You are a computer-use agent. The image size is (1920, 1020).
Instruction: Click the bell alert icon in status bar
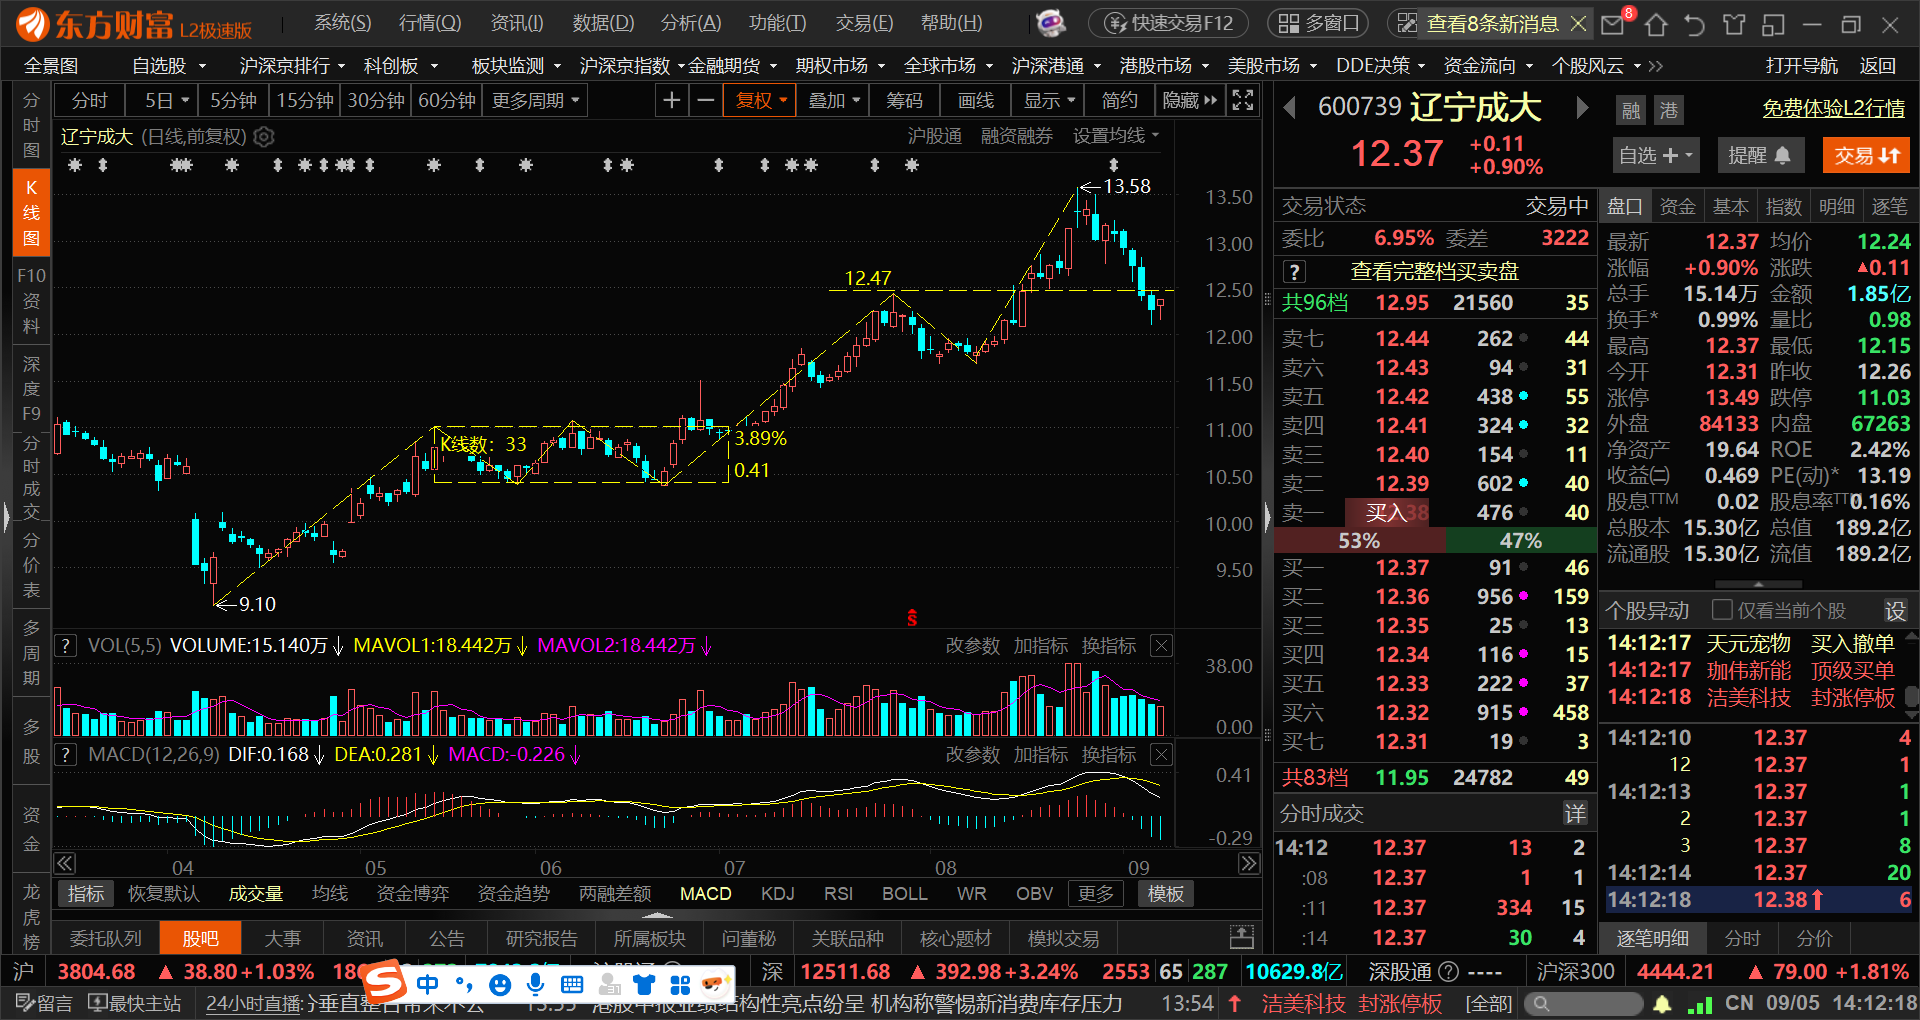click(x=1662, y=1003)
